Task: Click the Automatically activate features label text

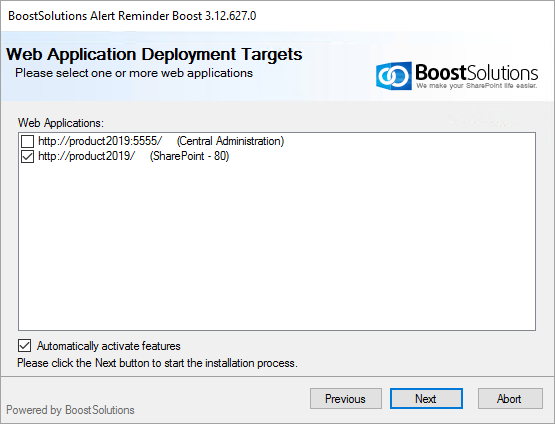Action: pos(109,346)
